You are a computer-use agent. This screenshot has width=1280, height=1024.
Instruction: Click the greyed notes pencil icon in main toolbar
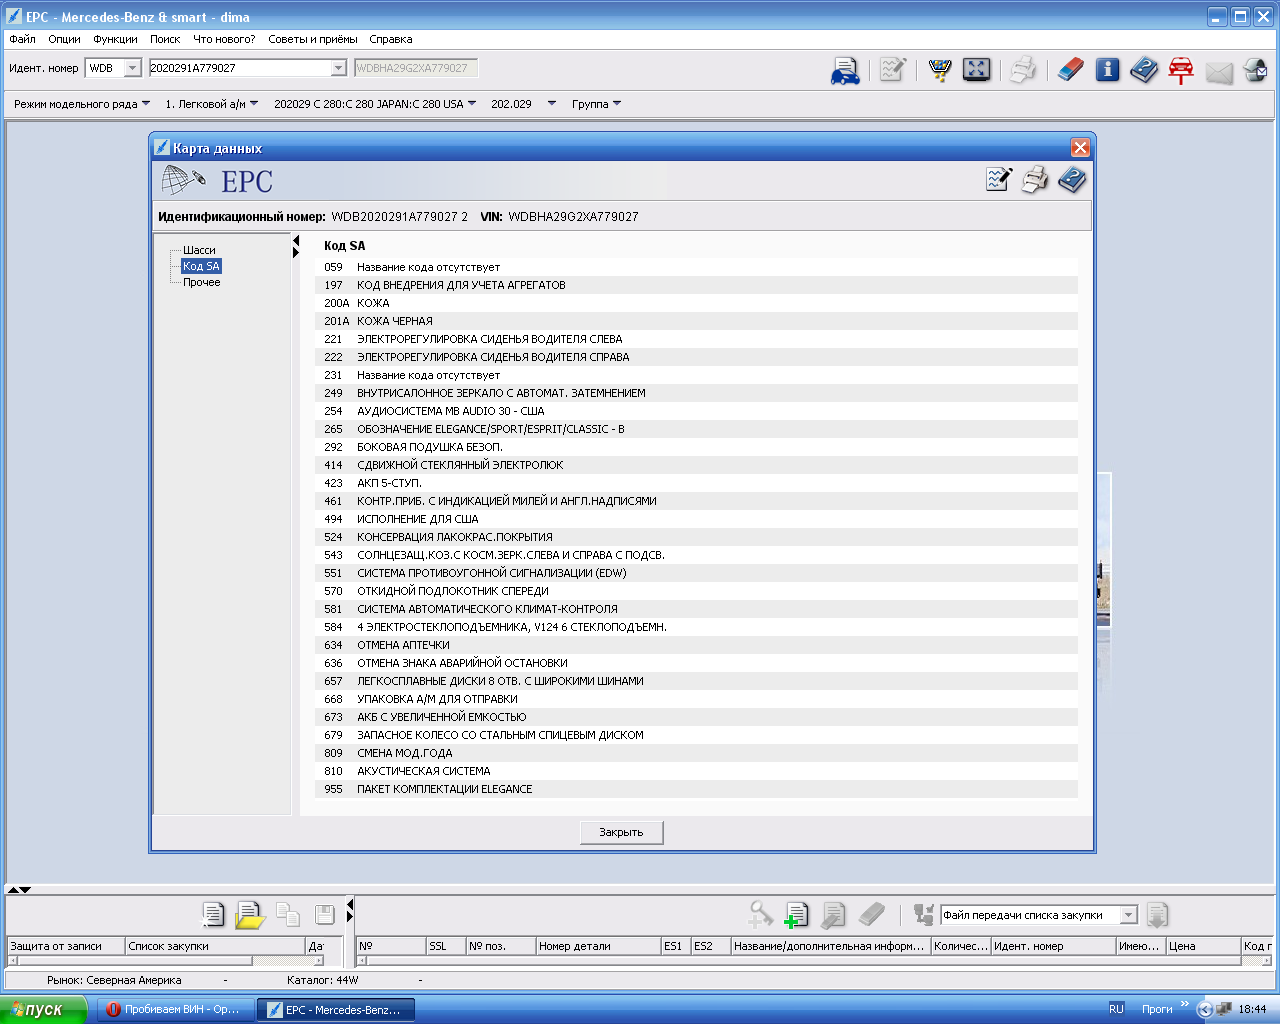pos(892,70)
